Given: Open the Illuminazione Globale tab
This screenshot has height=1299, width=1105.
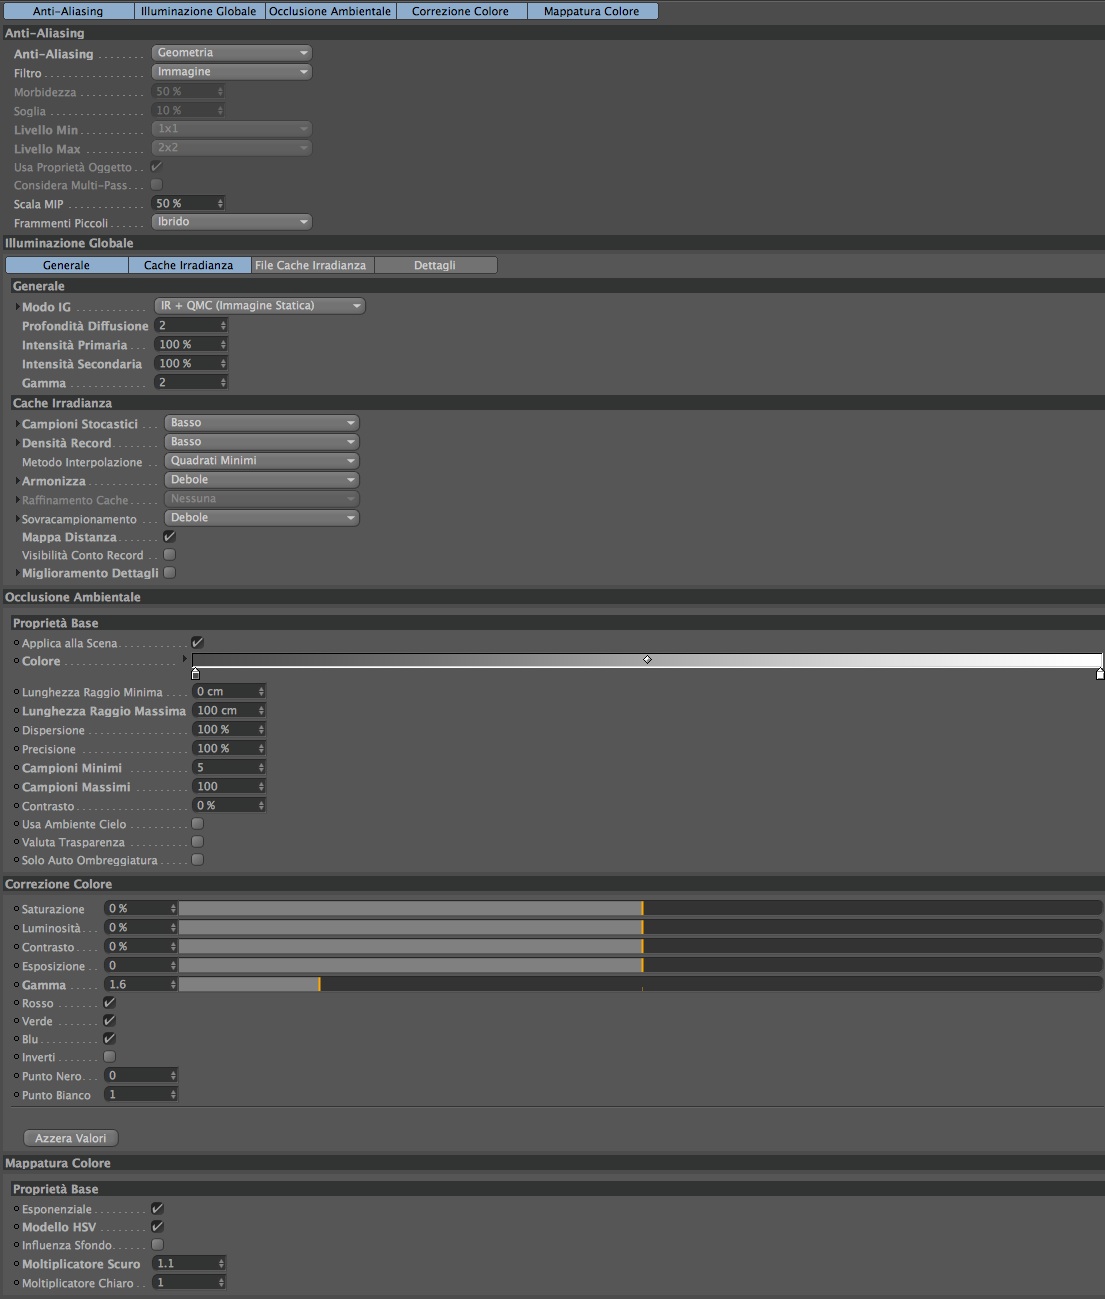Looking at the screenshot, I should click(198, 11).
